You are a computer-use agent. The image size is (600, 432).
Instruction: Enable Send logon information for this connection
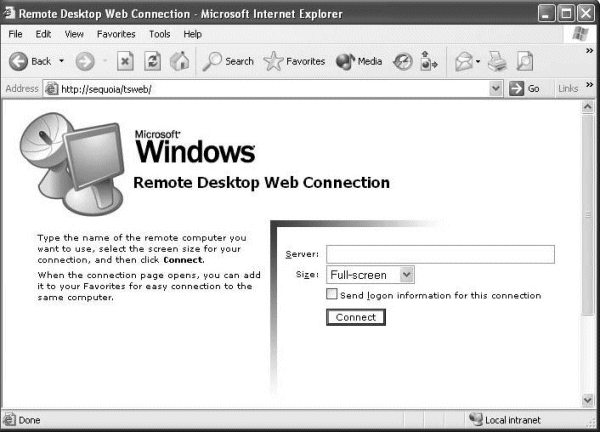pos(332,294)
